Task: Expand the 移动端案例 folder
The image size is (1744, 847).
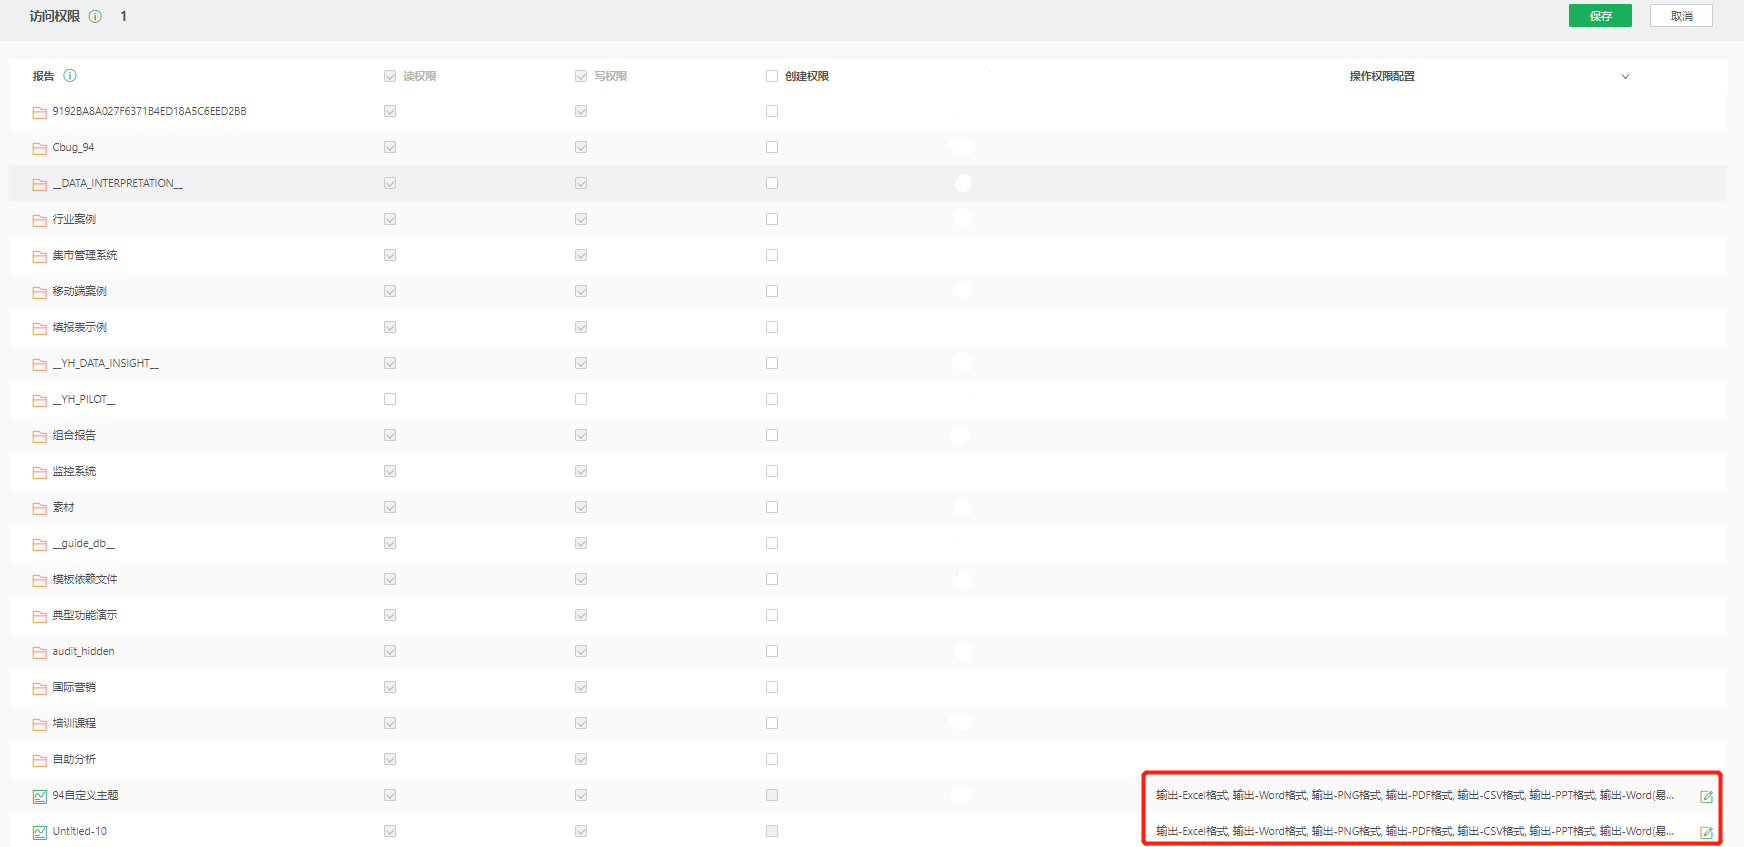Action: coord(79,291)
